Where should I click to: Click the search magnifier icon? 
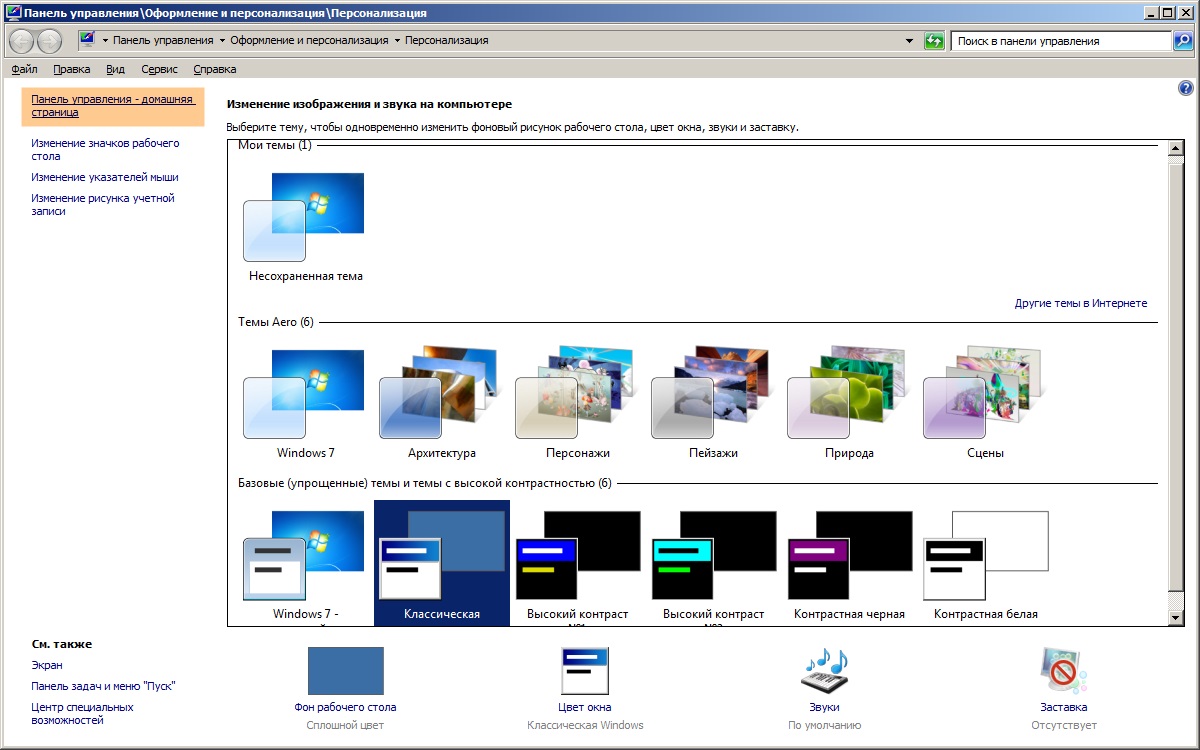[1182, 41]
